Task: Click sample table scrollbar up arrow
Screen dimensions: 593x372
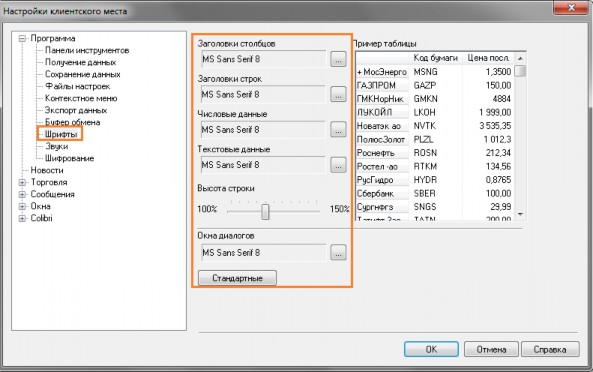Action: coord(520,58)
